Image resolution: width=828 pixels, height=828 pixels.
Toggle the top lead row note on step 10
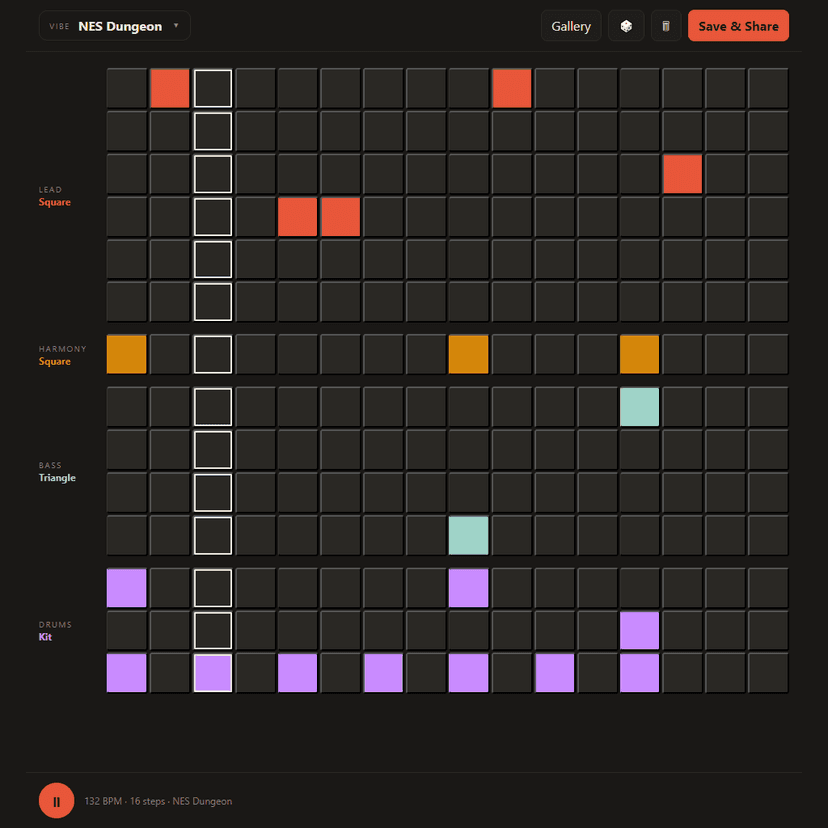tap(511, 88)
